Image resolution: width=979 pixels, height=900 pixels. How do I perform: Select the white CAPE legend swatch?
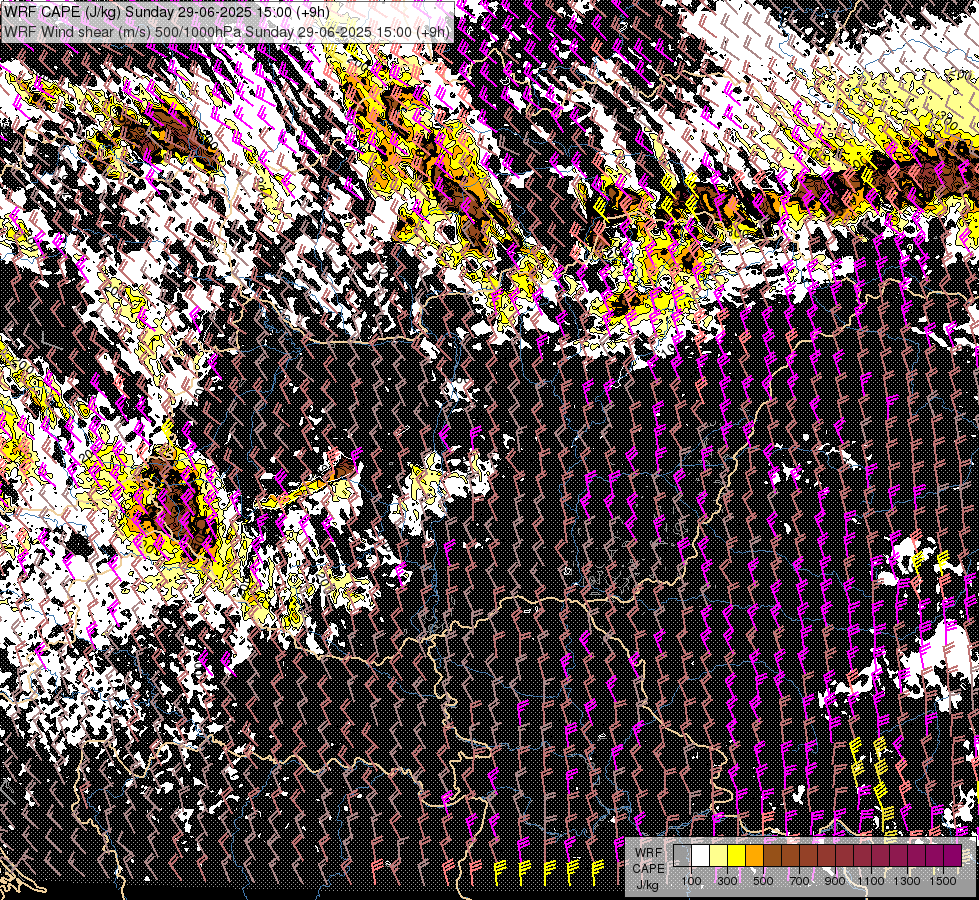click(701, 856)
